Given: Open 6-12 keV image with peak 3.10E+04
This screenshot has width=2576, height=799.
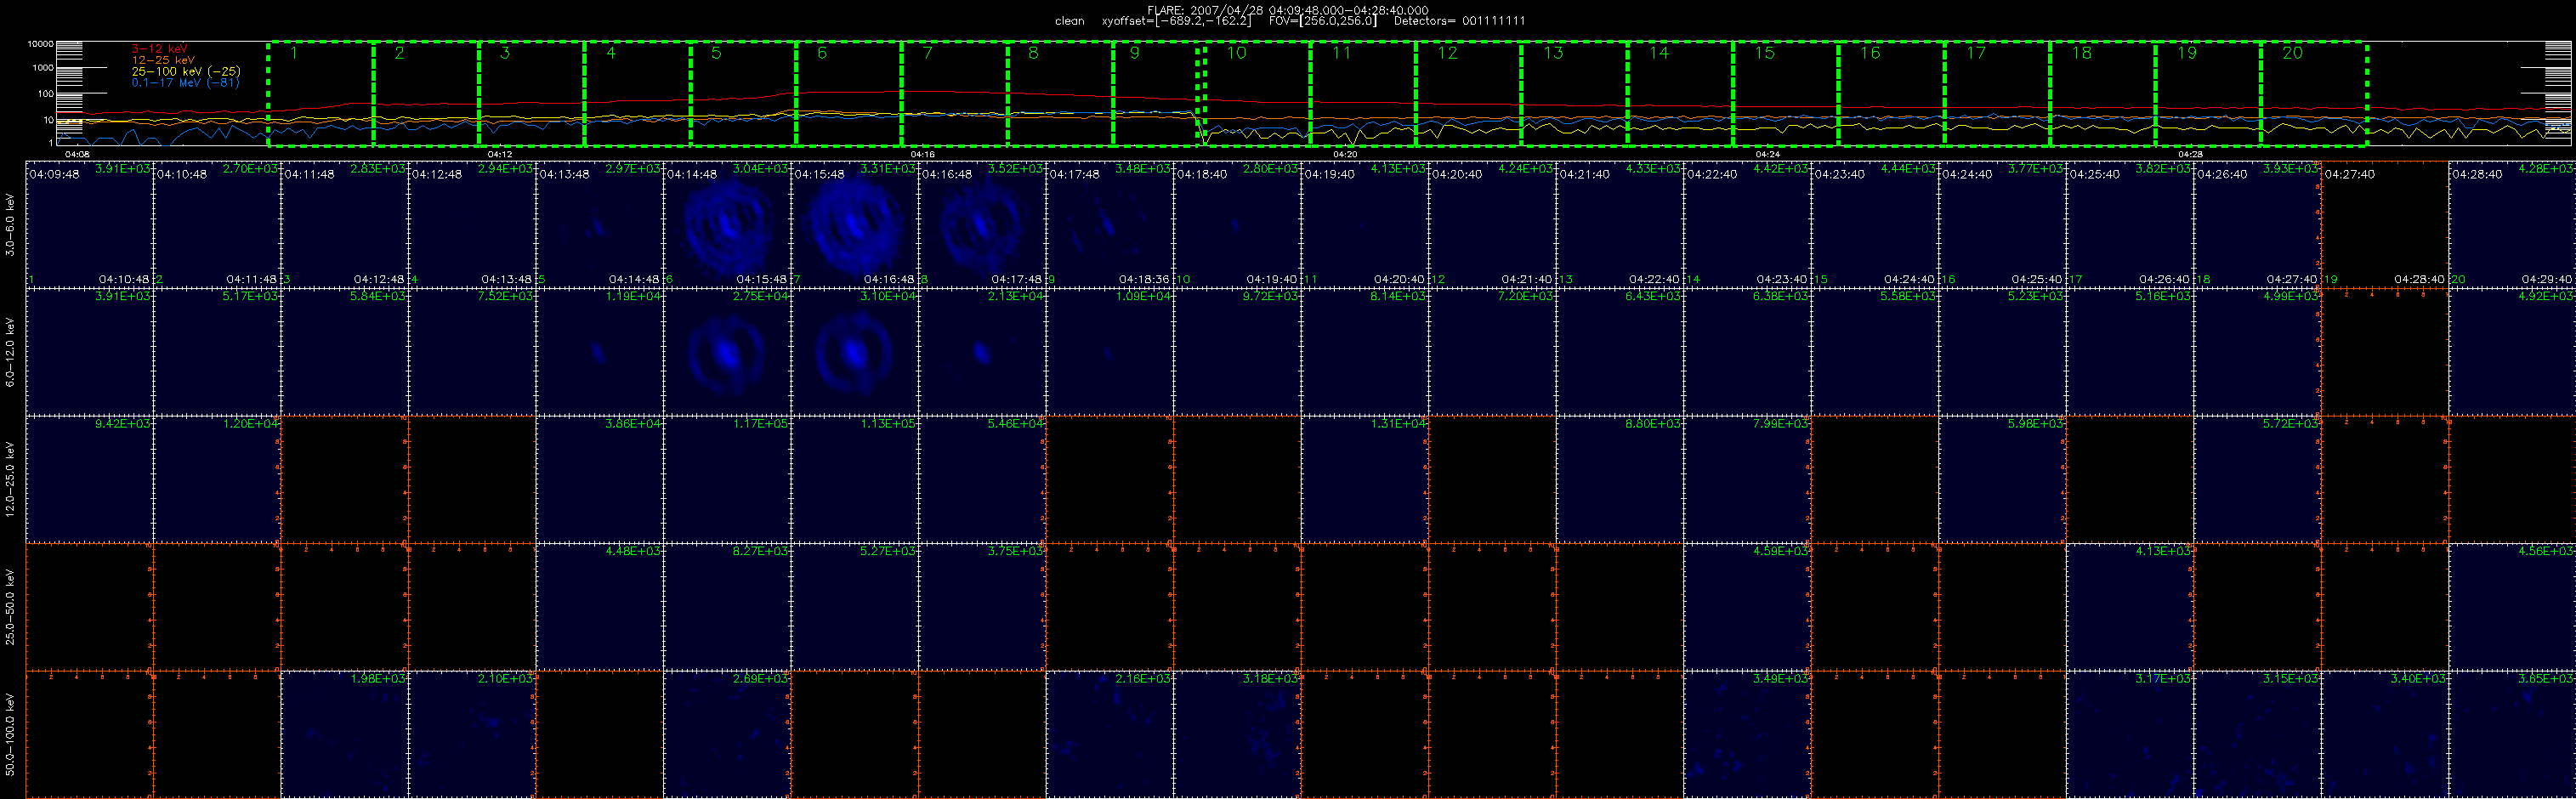Looking at the screenshot, I should click(855, 352).
